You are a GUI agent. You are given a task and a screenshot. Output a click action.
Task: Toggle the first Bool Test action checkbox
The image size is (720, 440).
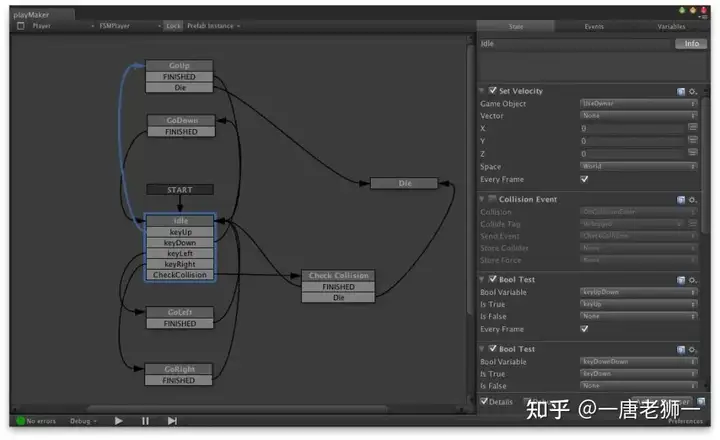pos(493,279)
